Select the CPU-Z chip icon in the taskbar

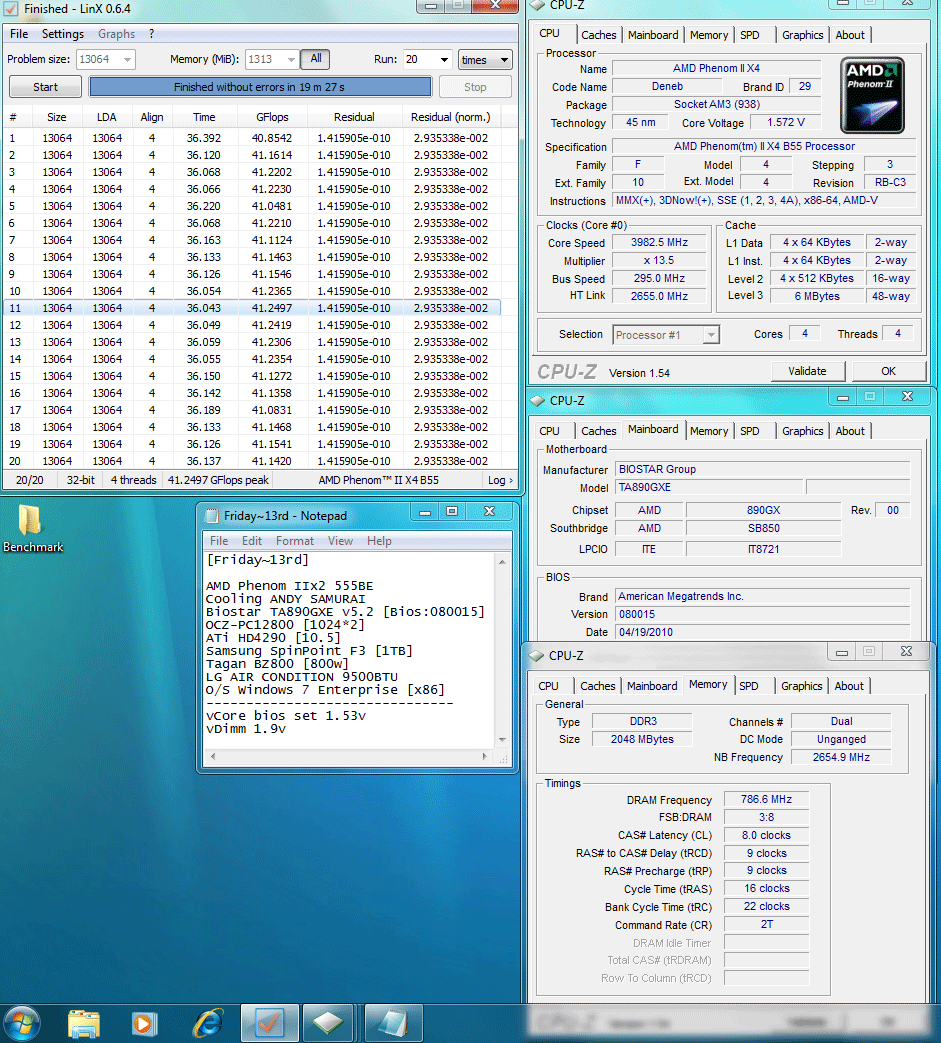pos(330,1023)
